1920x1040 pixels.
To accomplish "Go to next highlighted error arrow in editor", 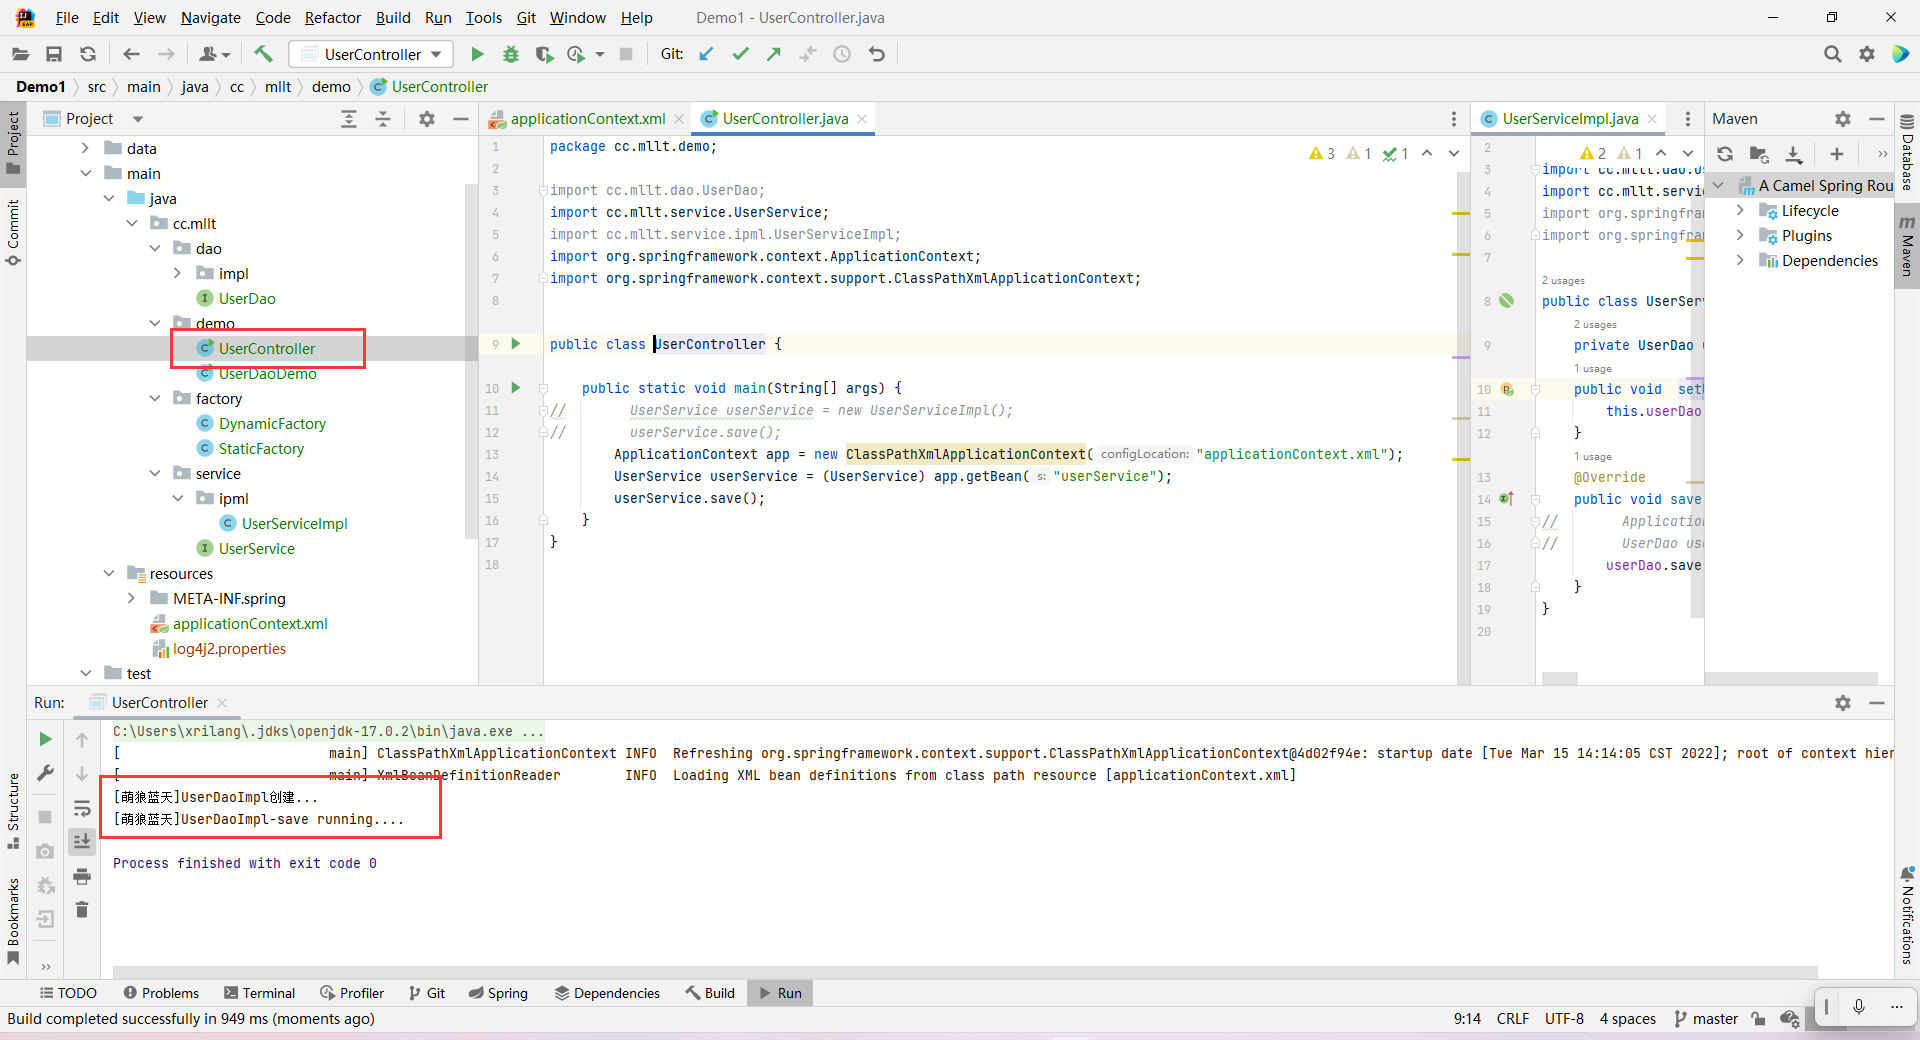I will tap(1454, 153).
